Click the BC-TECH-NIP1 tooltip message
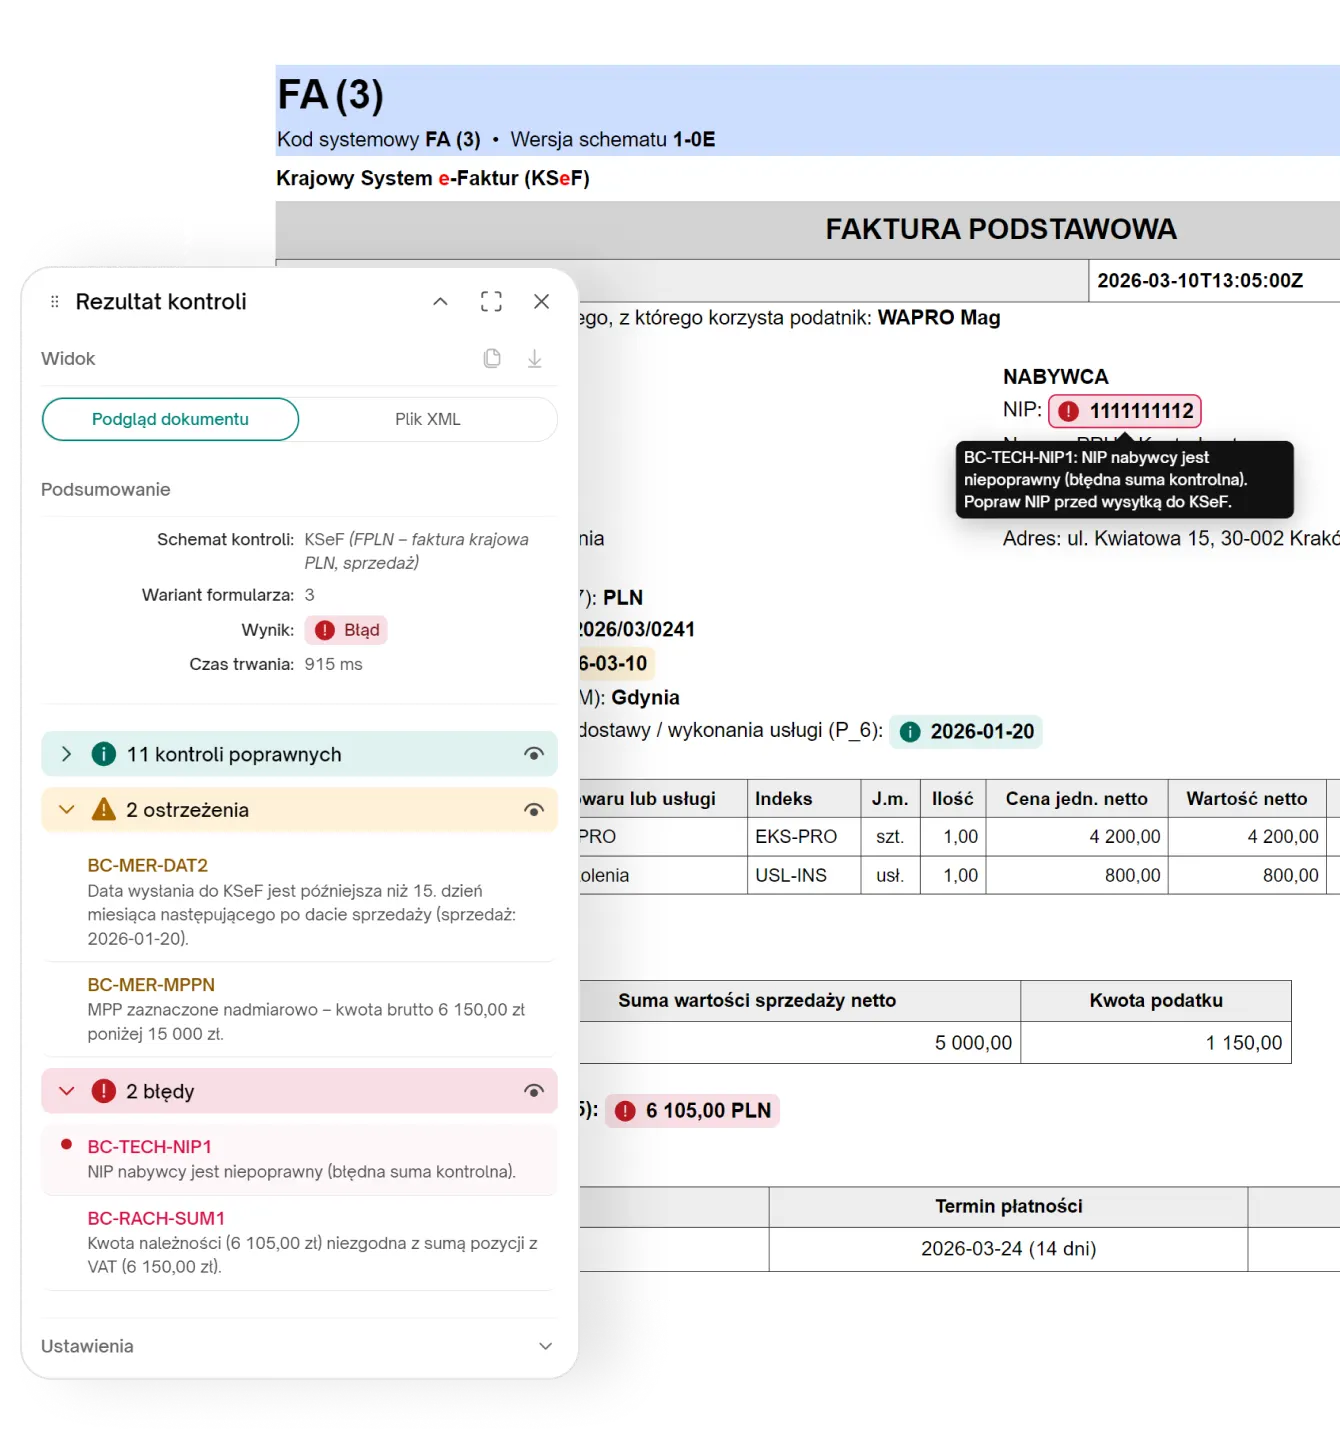1340x1440 pixels. point(1125,480)
